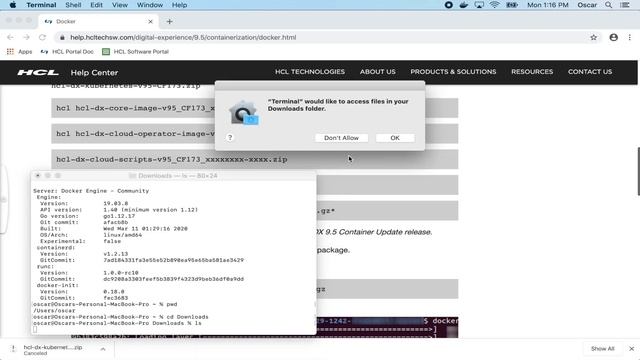The height and width of the screenshot is (360, 640).
Task: Open the AirPlay display menu icon
Action: click(479, 5)
